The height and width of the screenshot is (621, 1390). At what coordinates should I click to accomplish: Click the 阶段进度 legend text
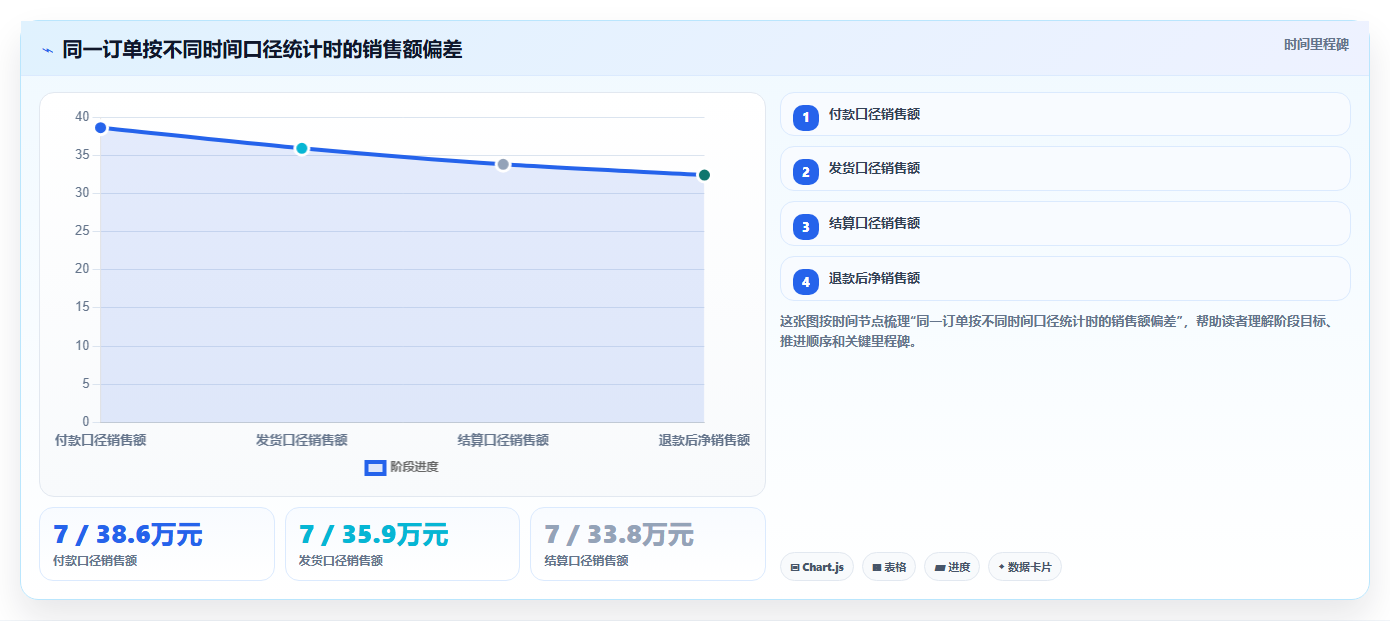click(x=414, y=467)
